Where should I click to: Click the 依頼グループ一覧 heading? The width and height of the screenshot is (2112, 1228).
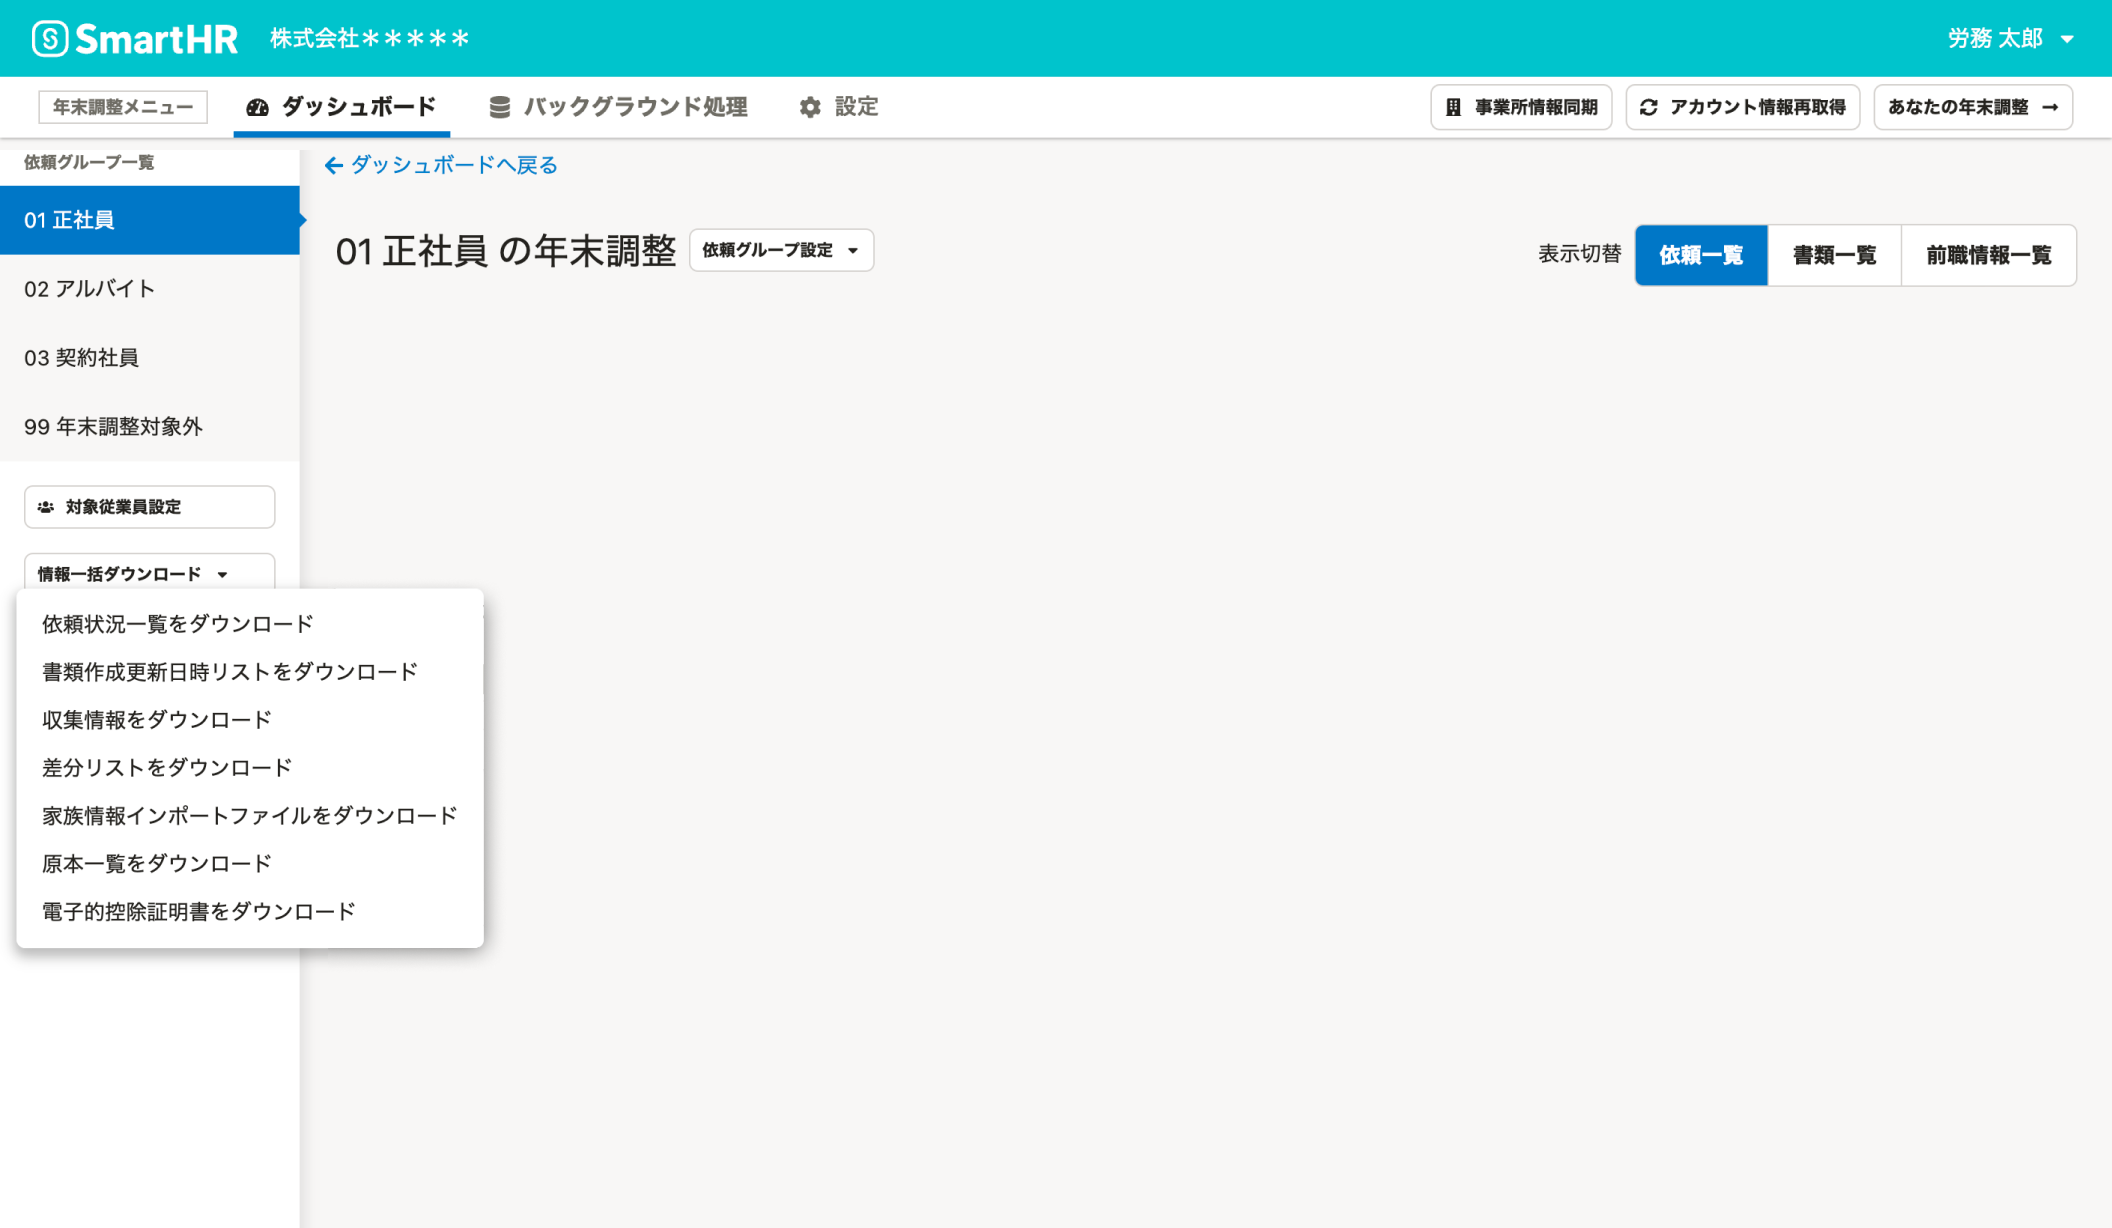[89, 162]
